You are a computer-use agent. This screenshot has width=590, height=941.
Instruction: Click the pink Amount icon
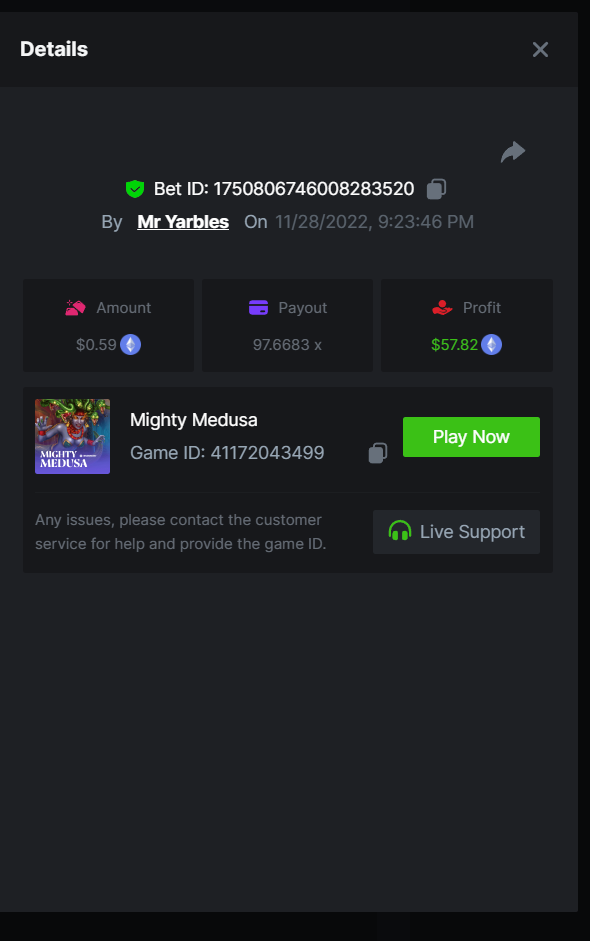point(76,308)
